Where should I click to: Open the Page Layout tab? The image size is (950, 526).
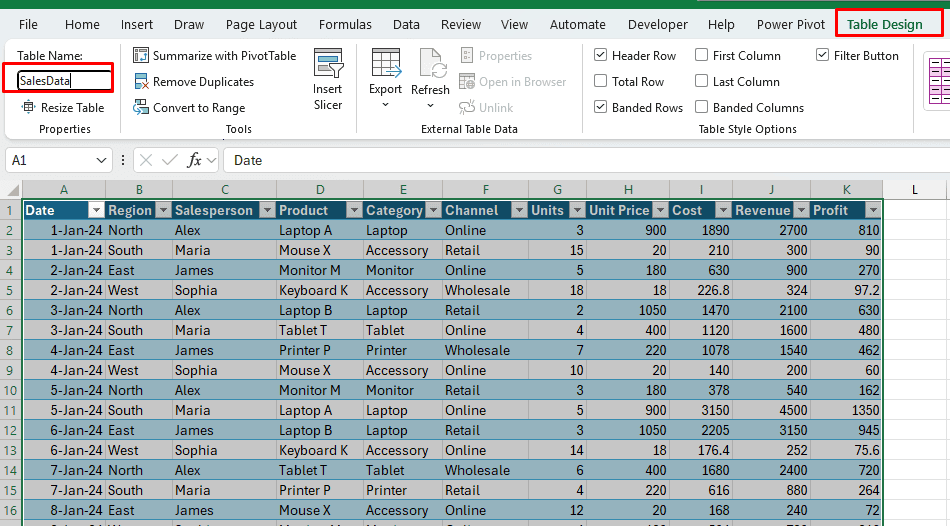[261, 24]
